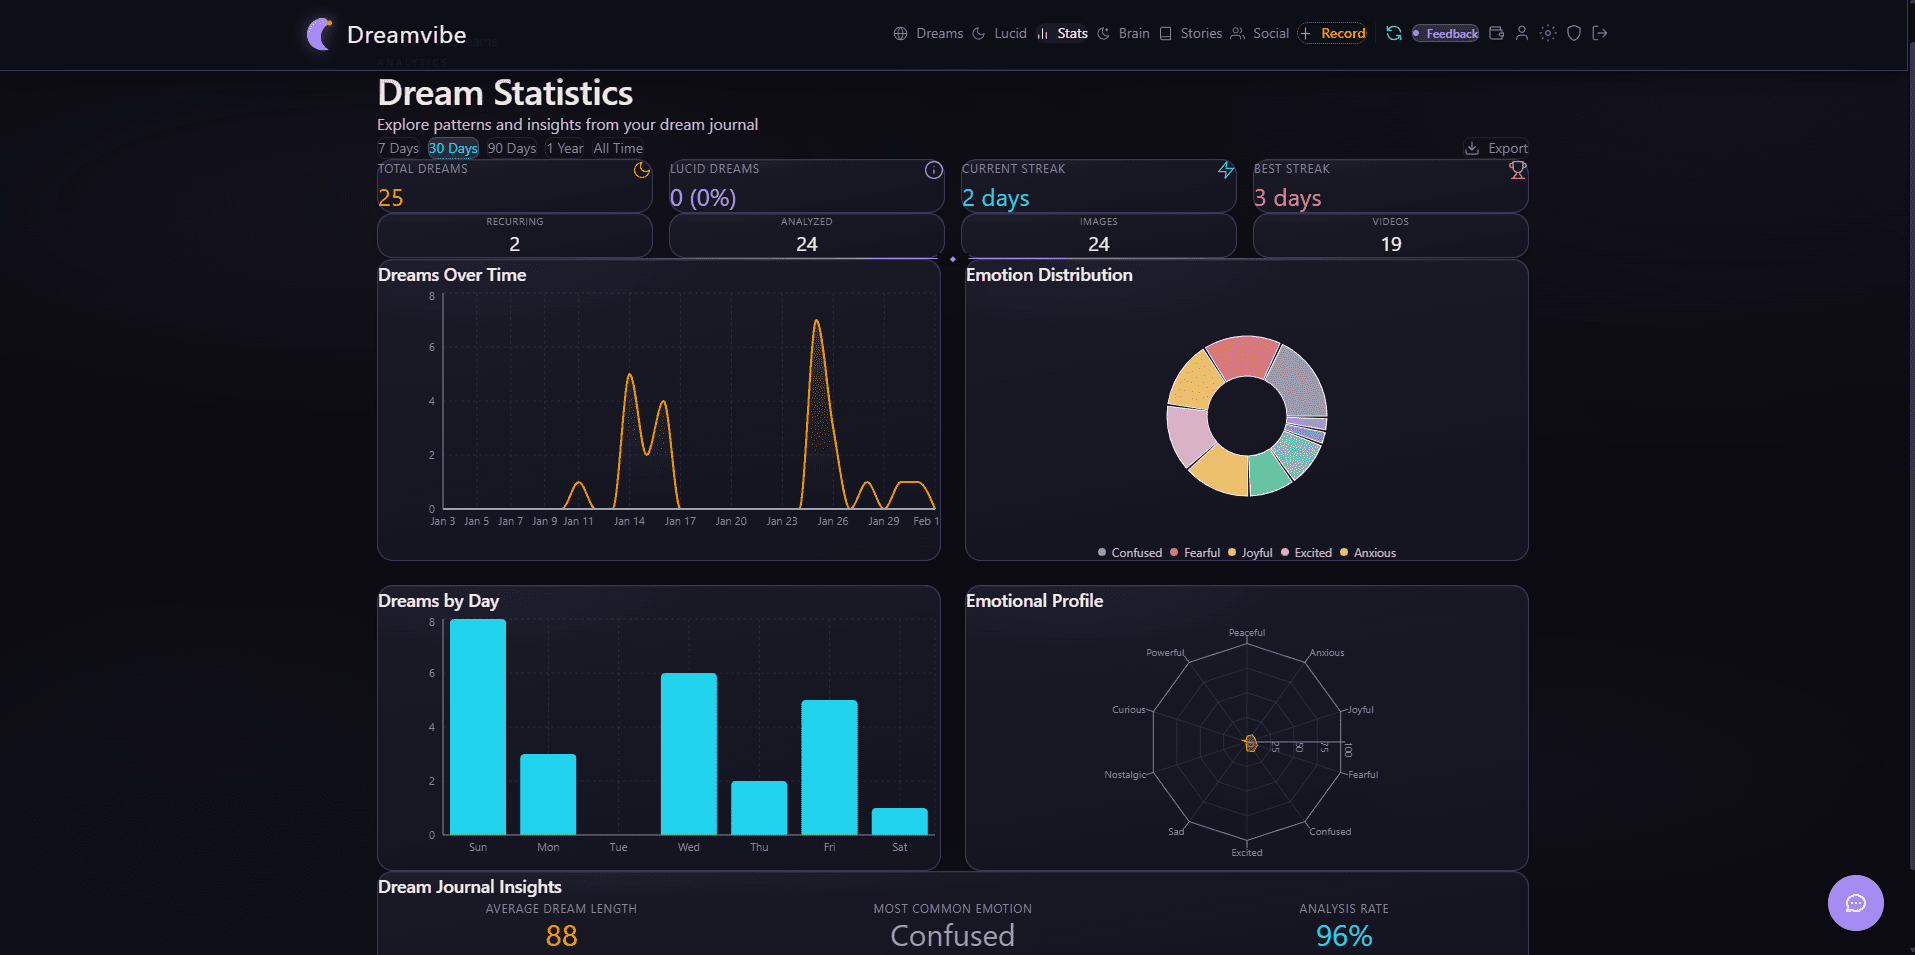This screenshot has width=1915, height=955.
Task: Click the moon icon on Total Dreams card
Action: click(x=641, y=171)
